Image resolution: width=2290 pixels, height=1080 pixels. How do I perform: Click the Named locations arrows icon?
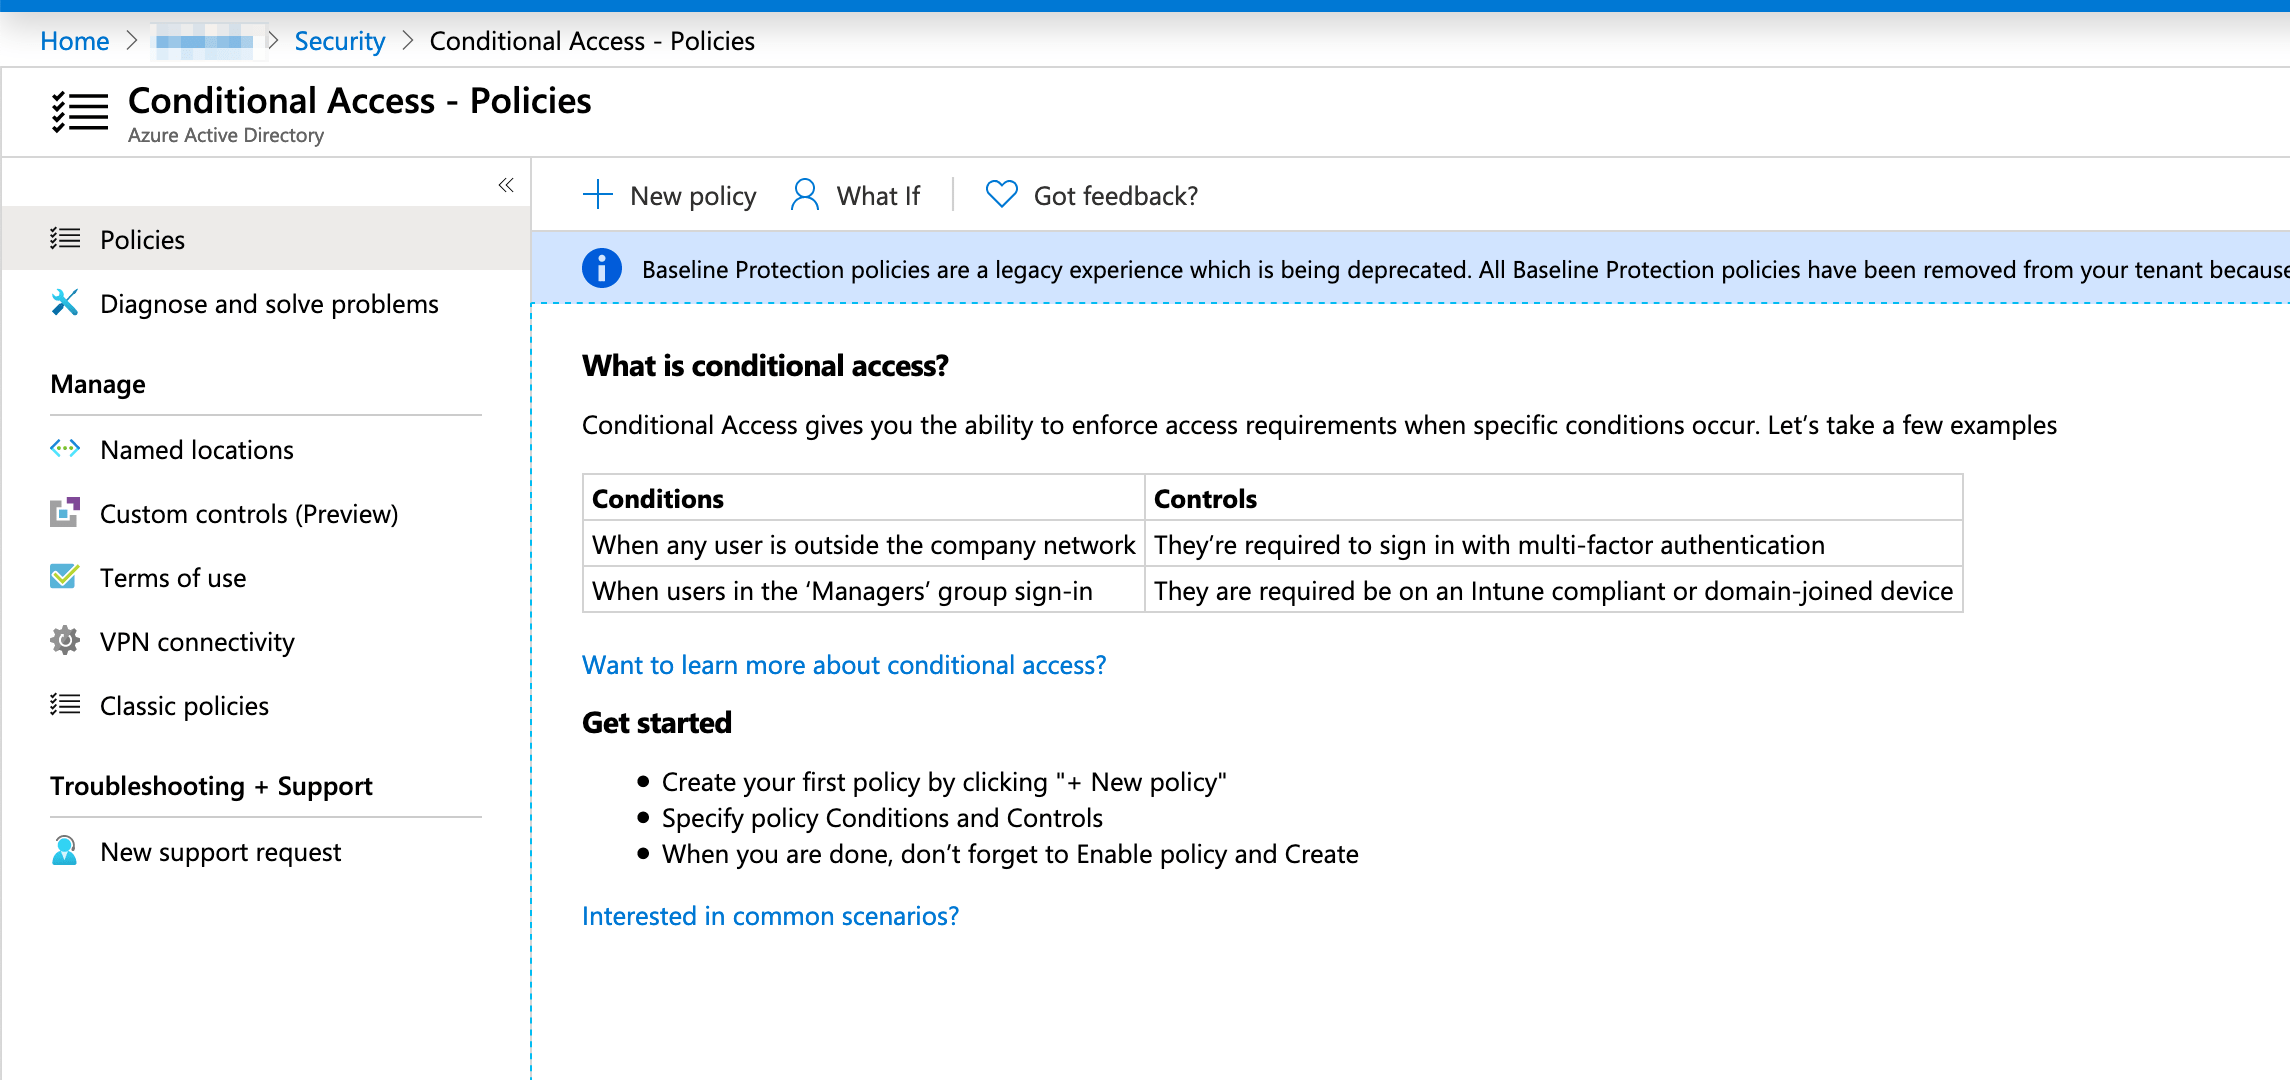point(65,449)
